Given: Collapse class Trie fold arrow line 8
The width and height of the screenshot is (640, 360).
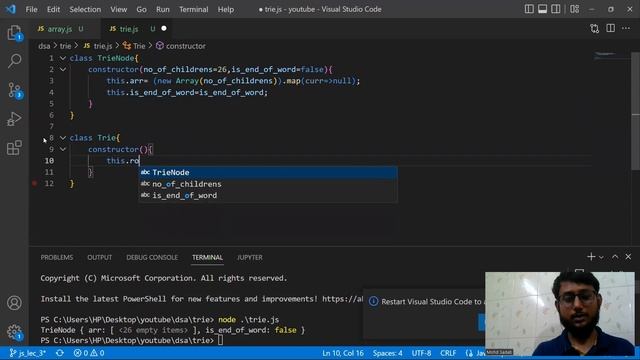Looking at the screenshot, I should 63,138.
